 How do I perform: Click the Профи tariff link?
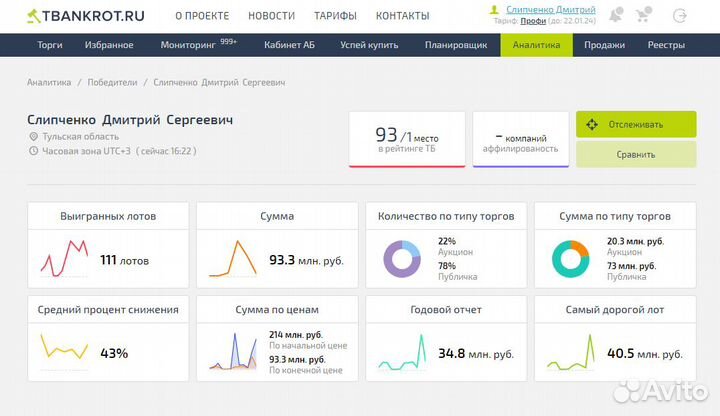point(533,21)
